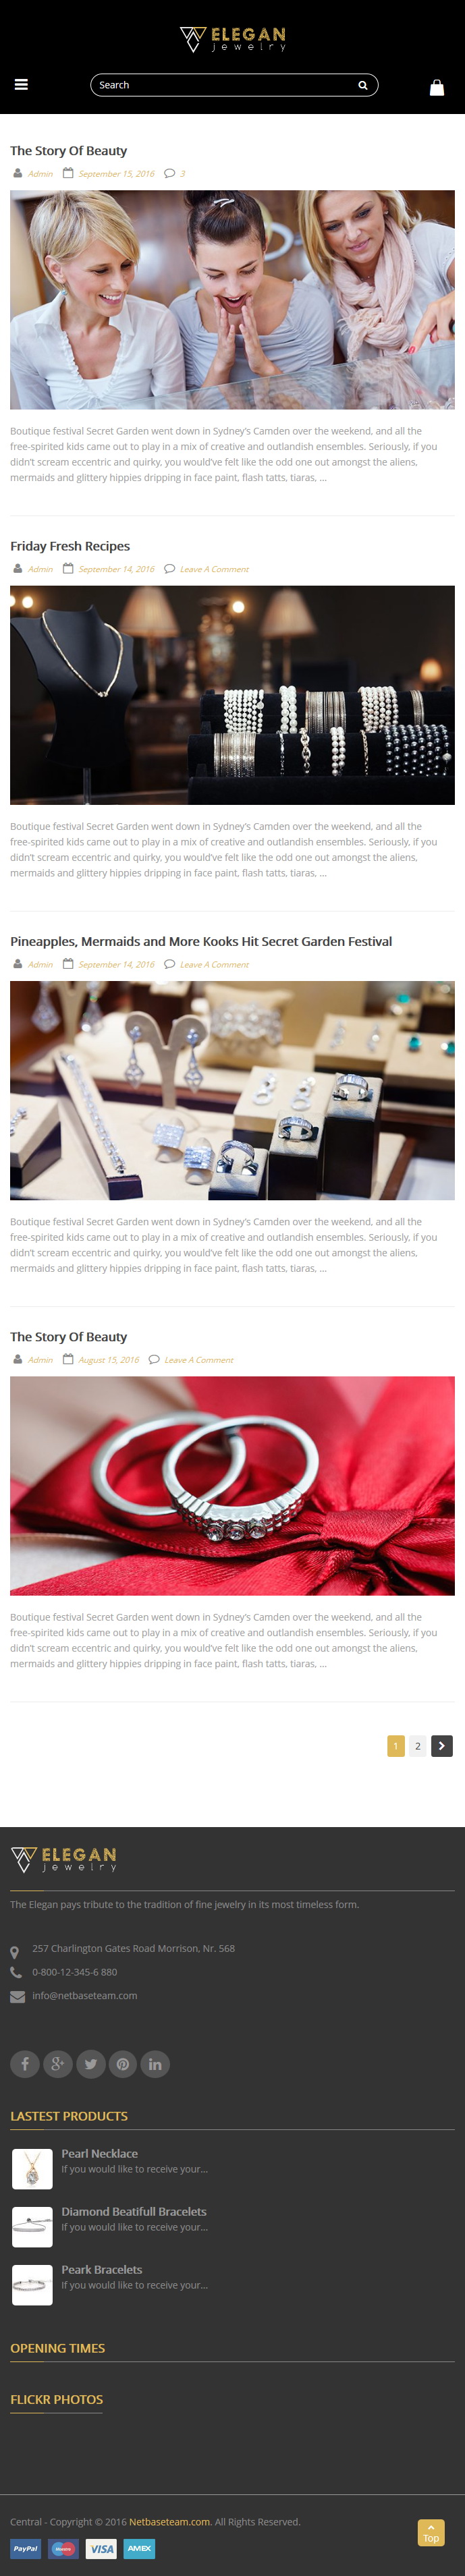Click Leave A Comment under Friday Fresh Recipes
This screenshot has width=465, height=2576.
coord(214,569)
